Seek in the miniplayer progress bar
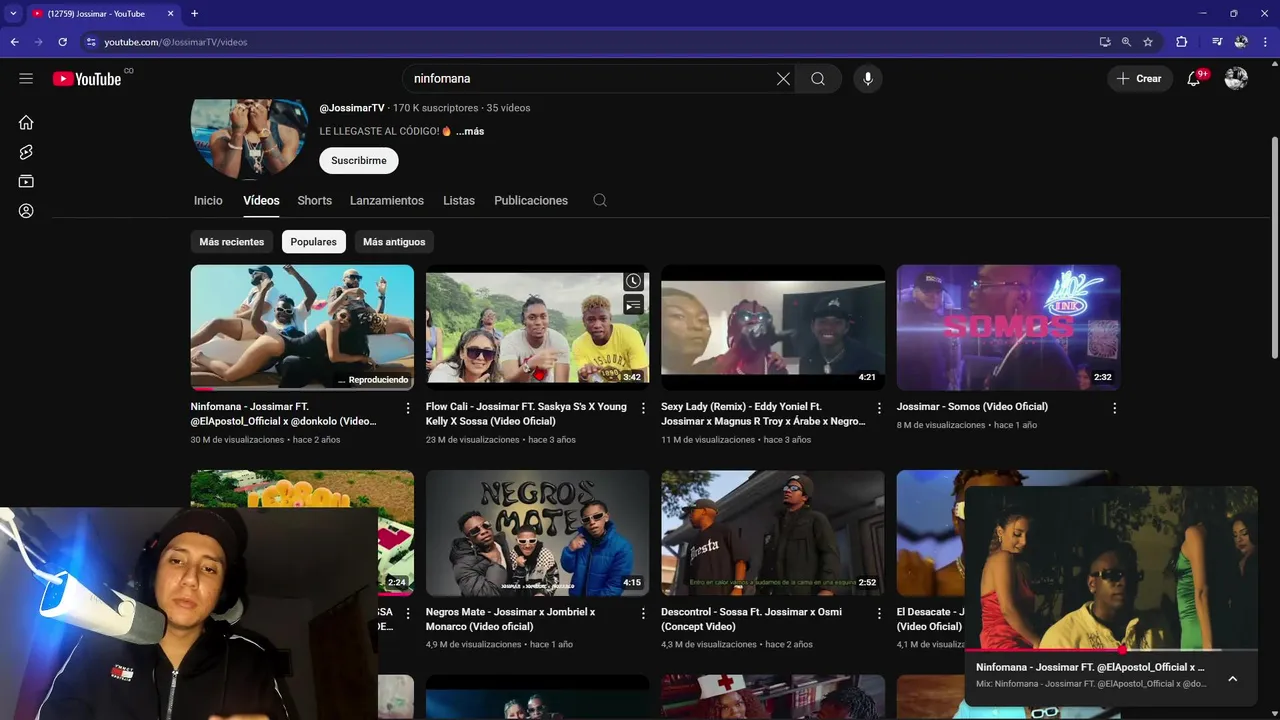Viewport: 1280px width, 720px height. [x=1110, y=649]
